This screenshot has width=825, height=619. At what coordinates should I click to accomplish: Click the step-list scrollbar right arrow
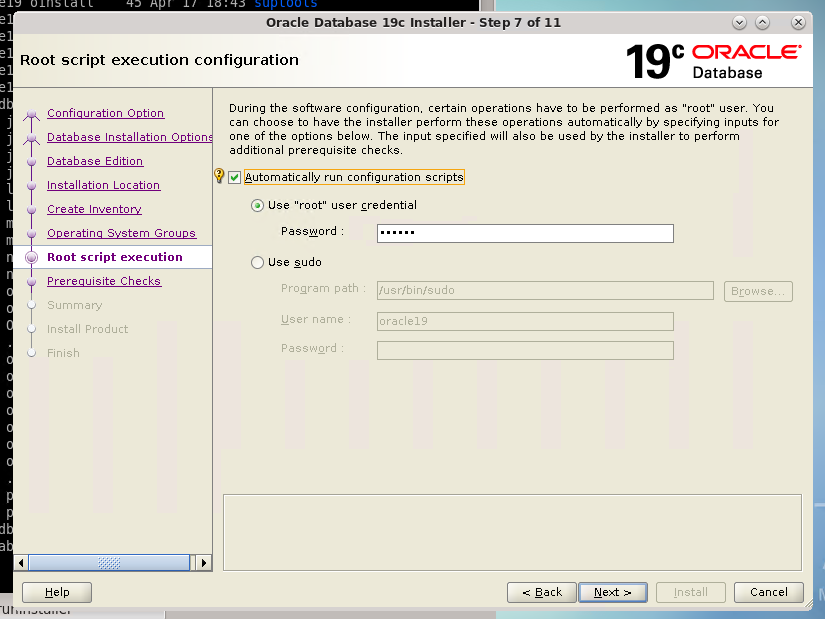point(204,563)
